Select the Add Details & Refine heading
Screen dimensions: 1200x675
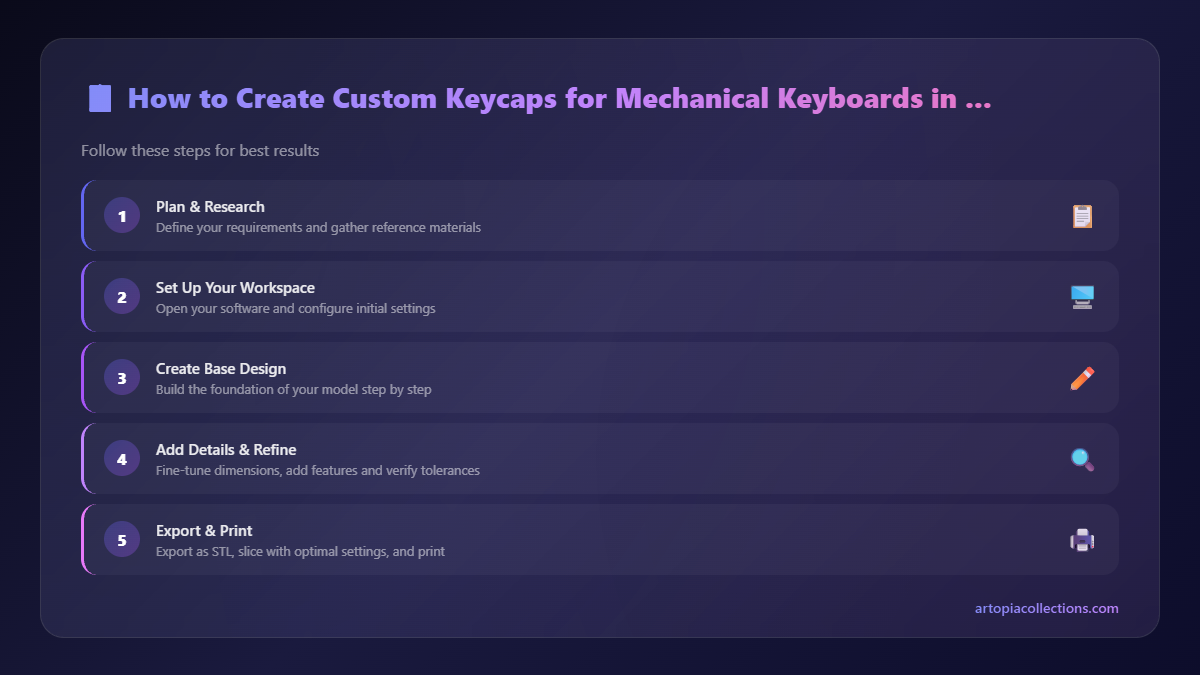click(x=226, y=449)
